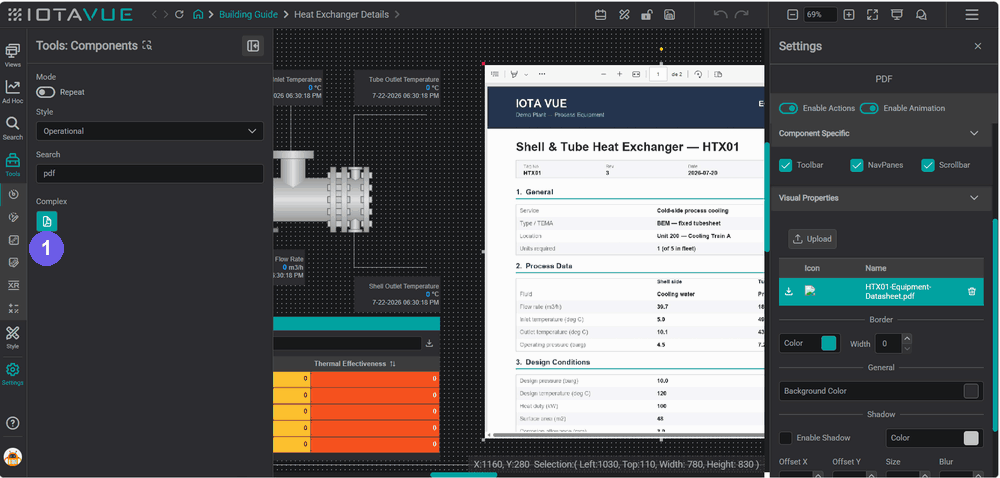The width and height of the screenshot is (1000, 478).
Task: Go to home via house icon
Action: tap(198, 15)
